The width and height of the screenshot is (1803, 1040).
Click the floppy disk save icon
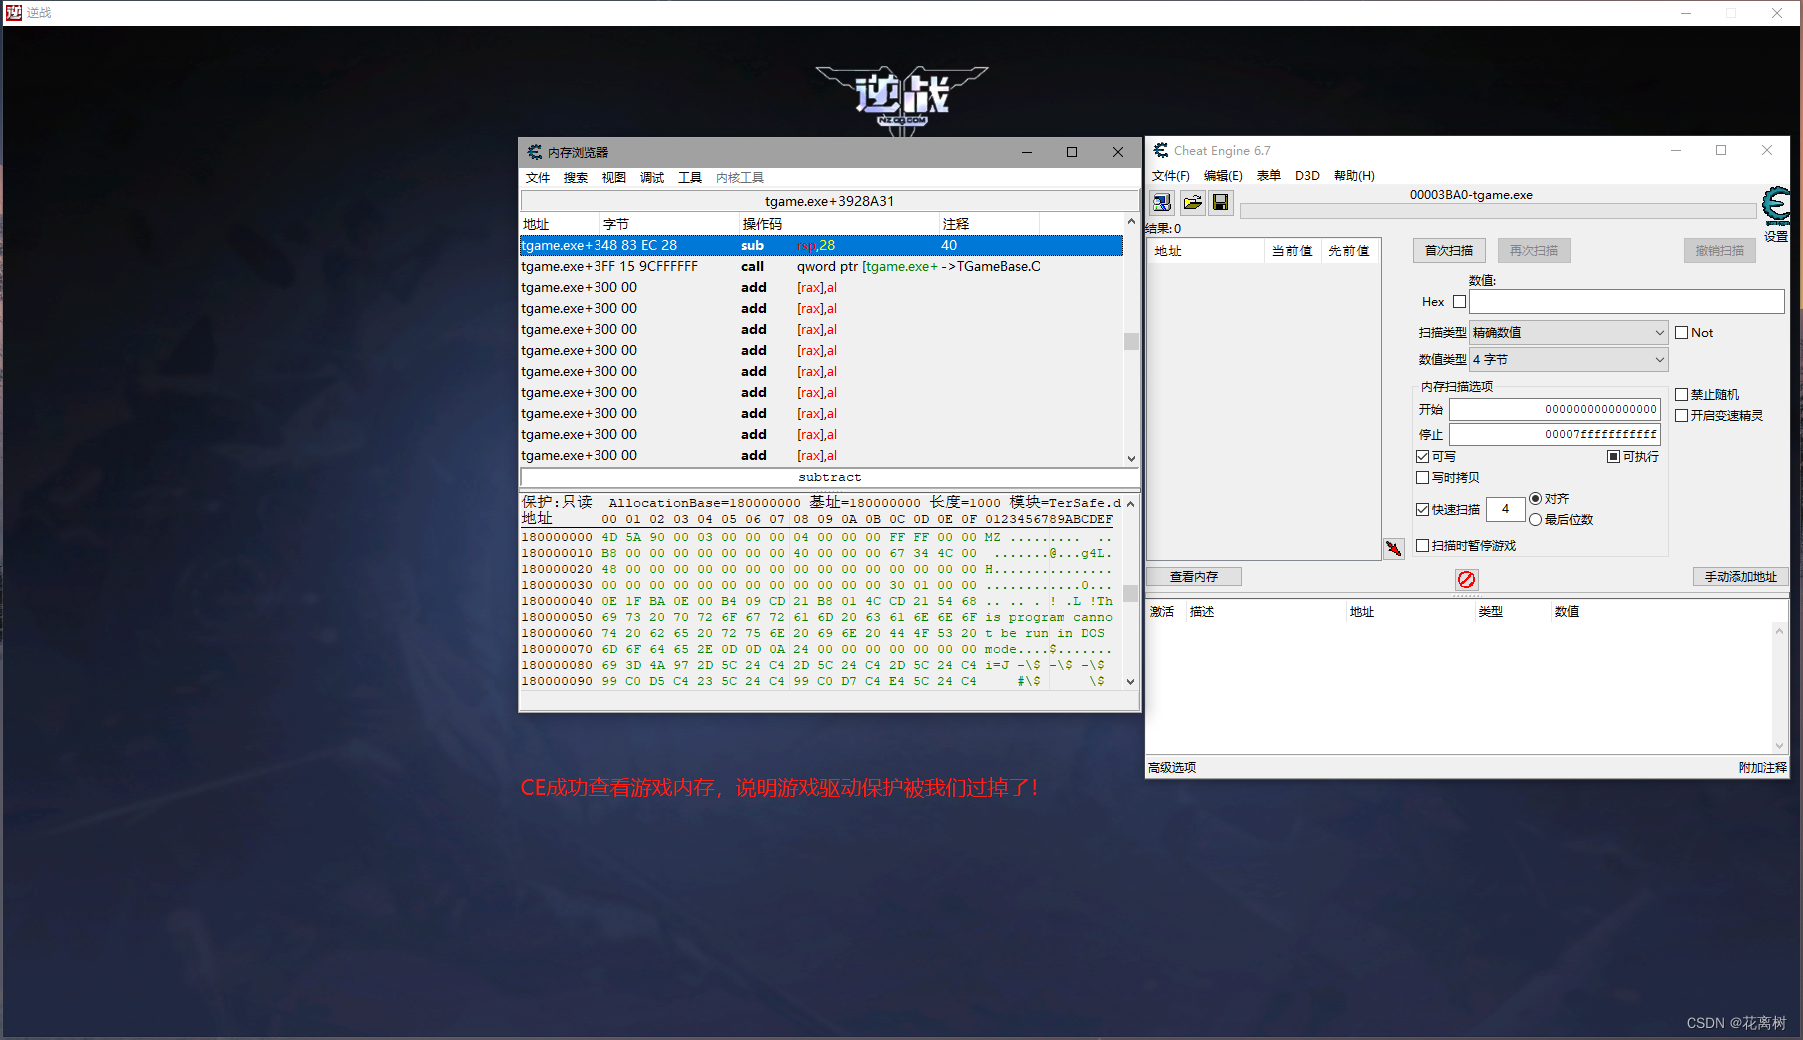coord(1220,203)
